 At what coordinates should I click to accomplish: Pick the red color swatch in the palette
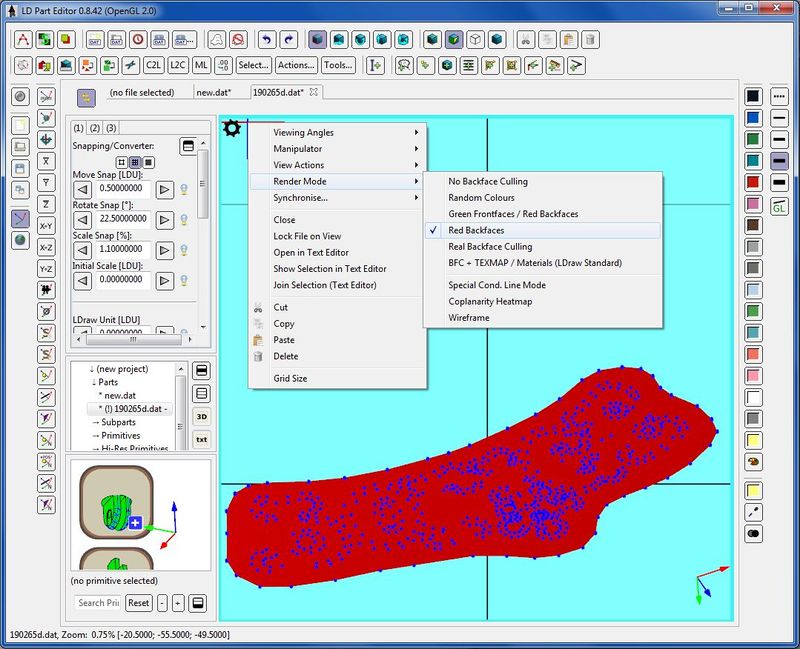pos(753,182)
